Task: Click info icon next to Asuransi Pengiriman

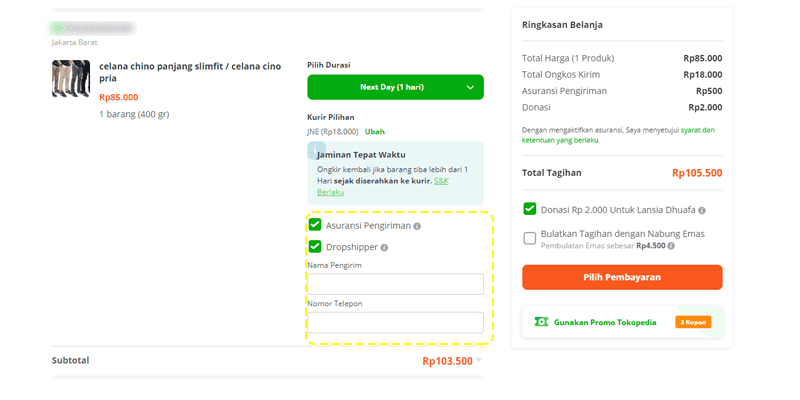Action: (417, 226)
